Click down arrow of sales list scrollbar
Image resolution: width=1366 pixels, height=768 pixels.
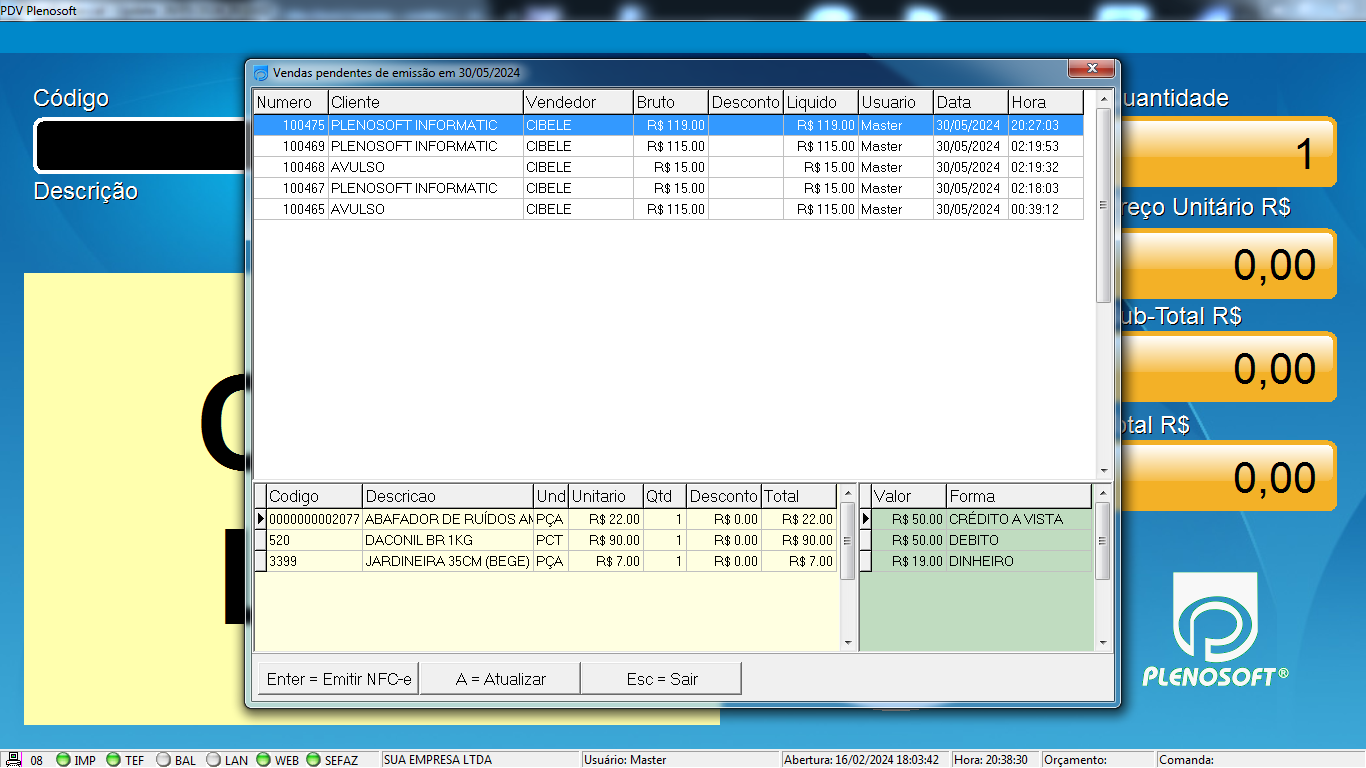tap(1104, 471)
